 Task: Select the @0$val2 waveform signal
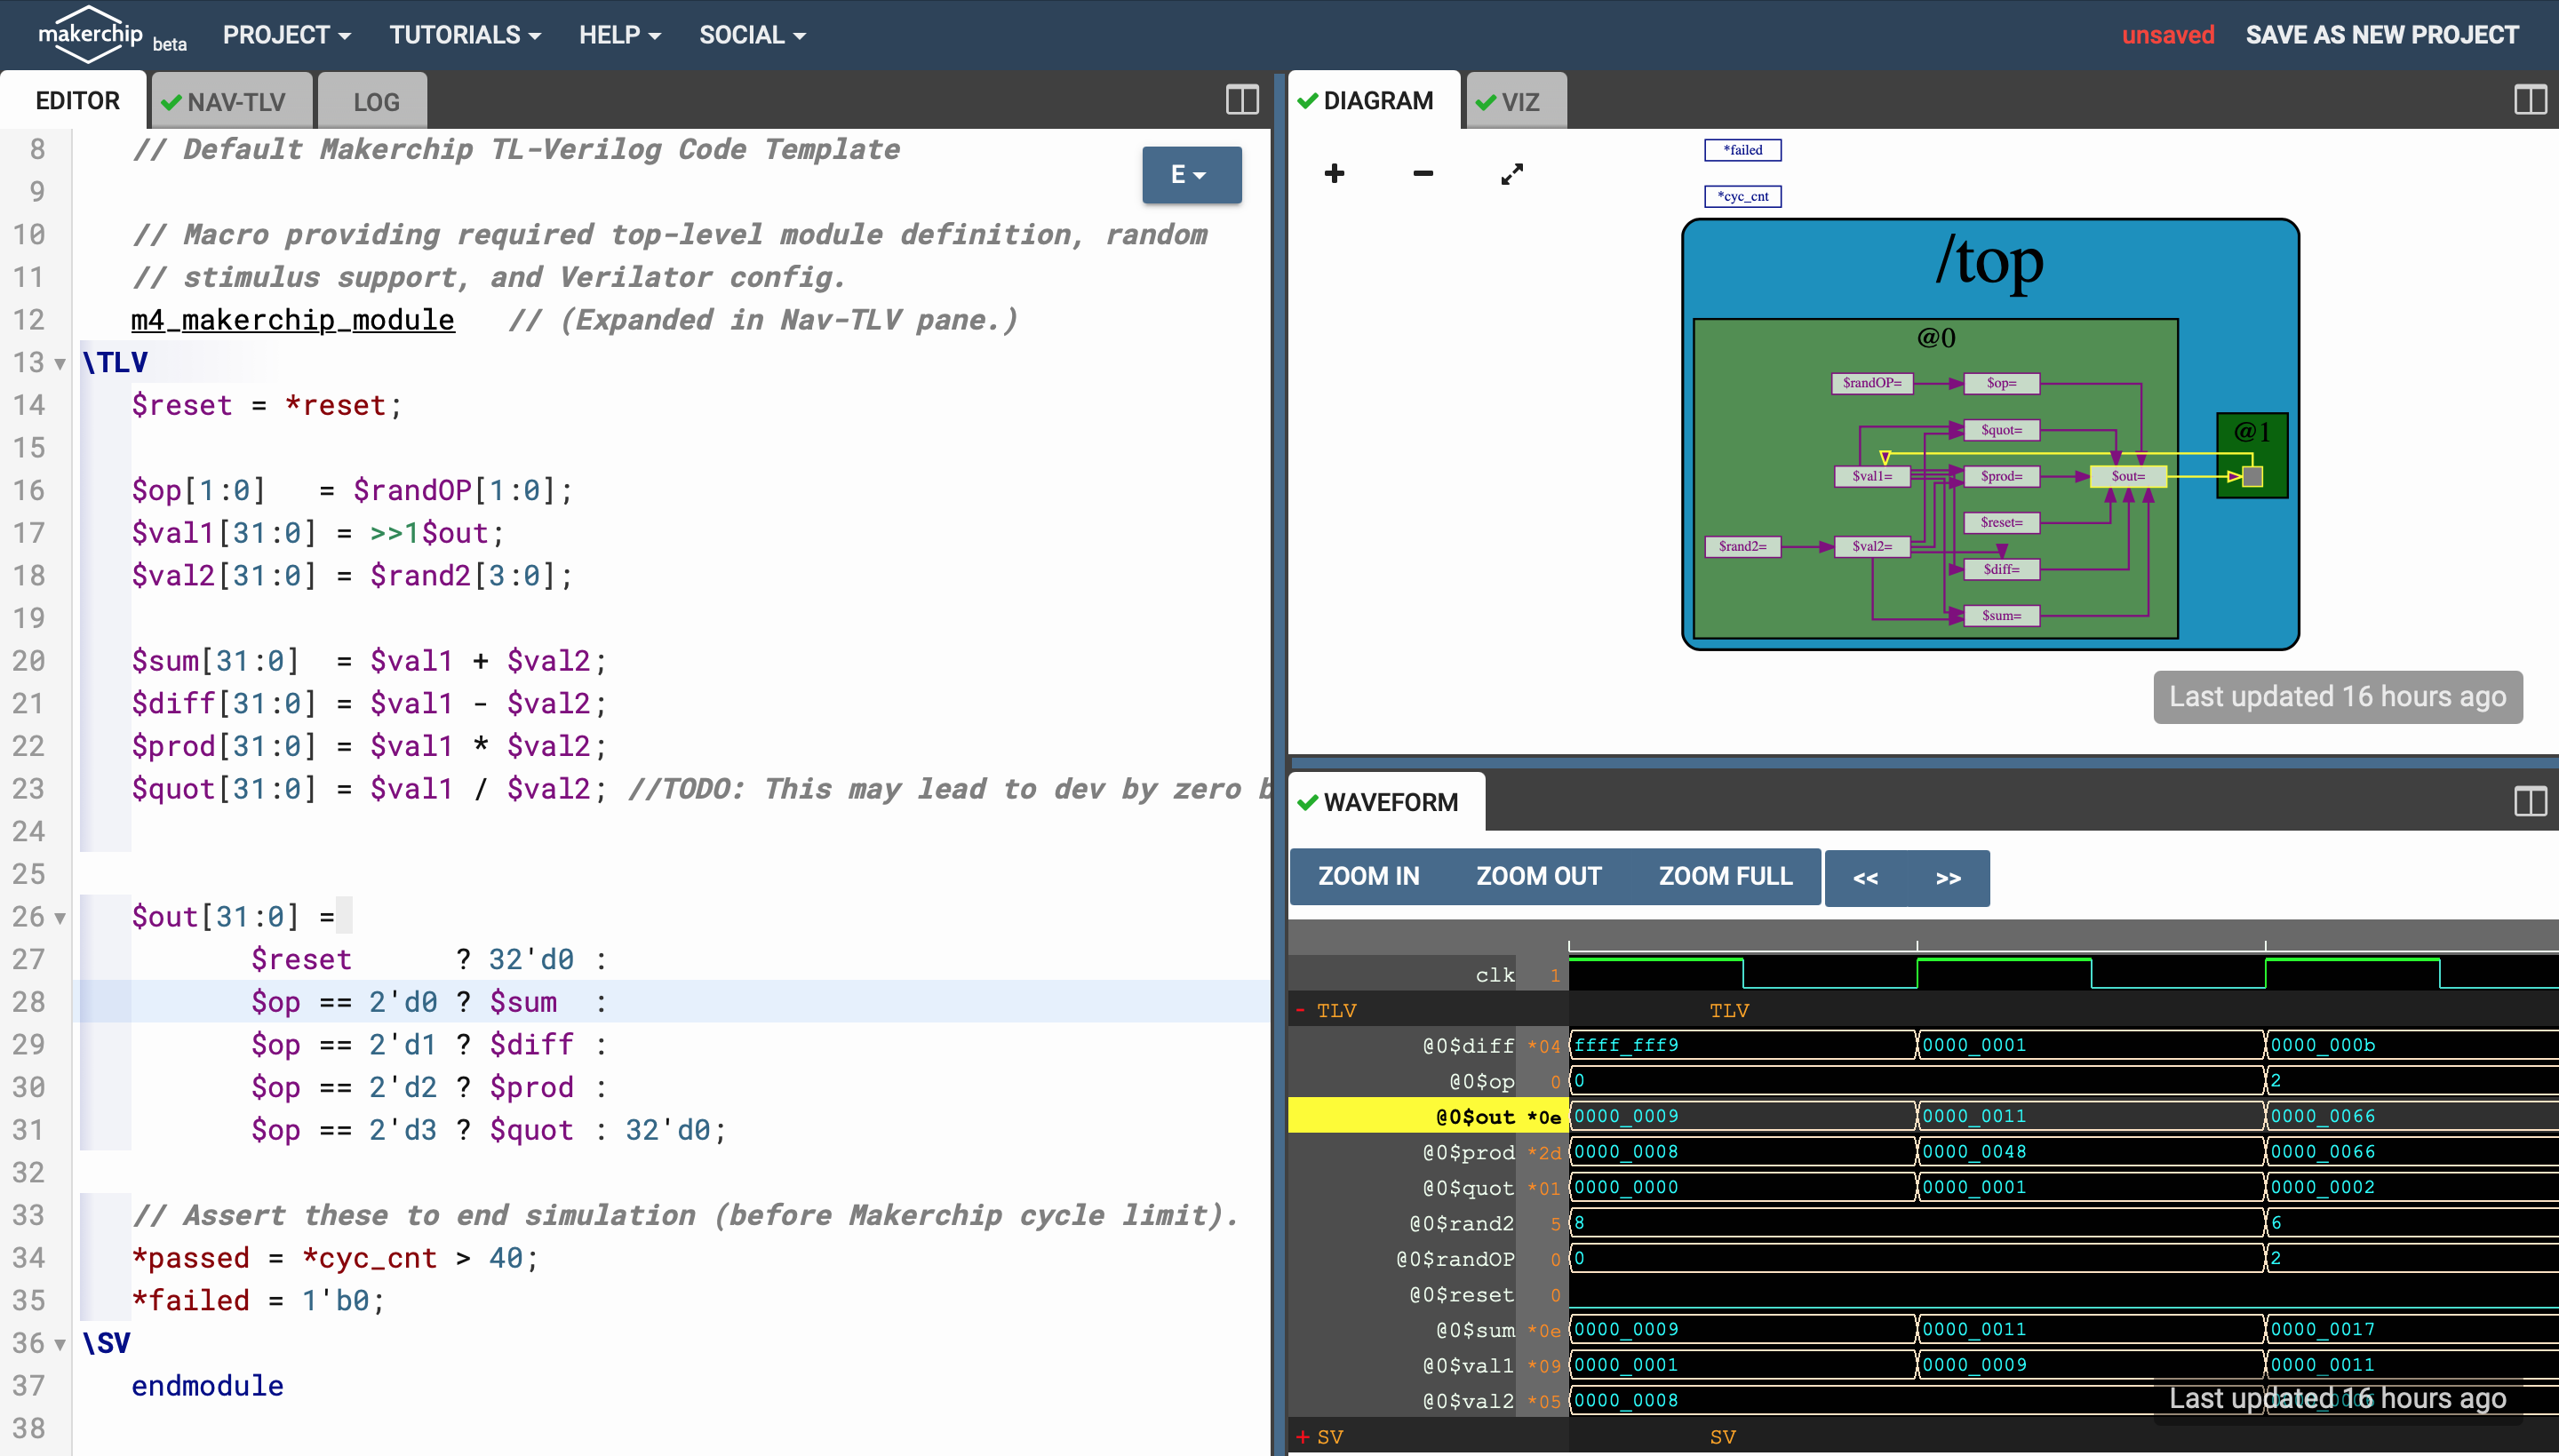pos(1468,1401)
